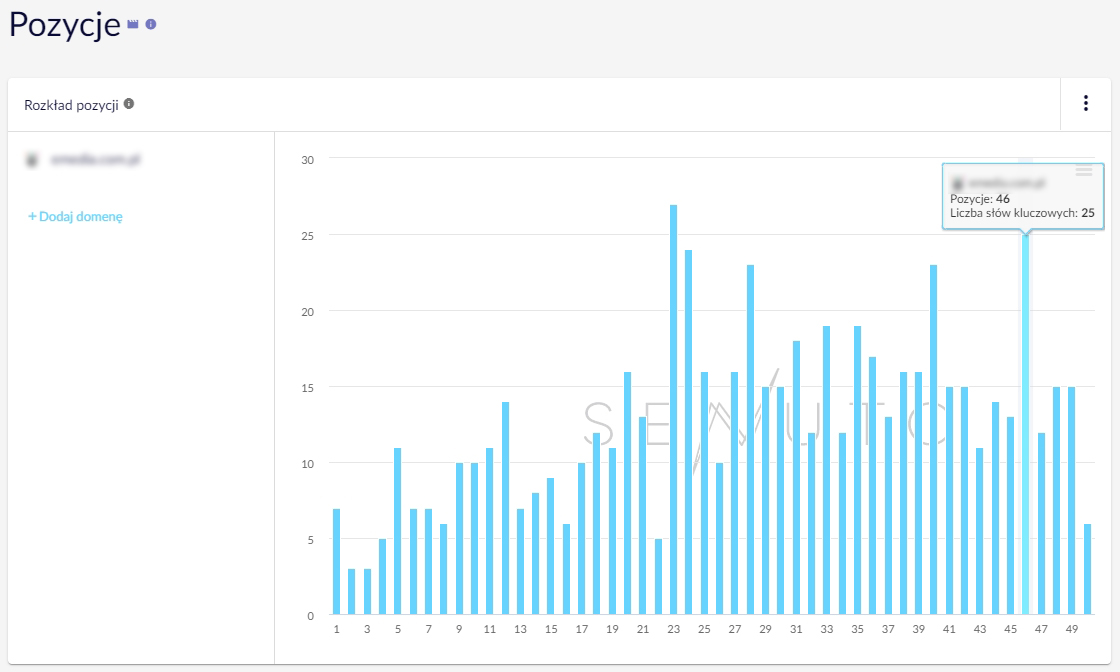1120x672 pixels.
Task: Click the bar at position 33
Action: pyautogui.click(x=826, y=470)
